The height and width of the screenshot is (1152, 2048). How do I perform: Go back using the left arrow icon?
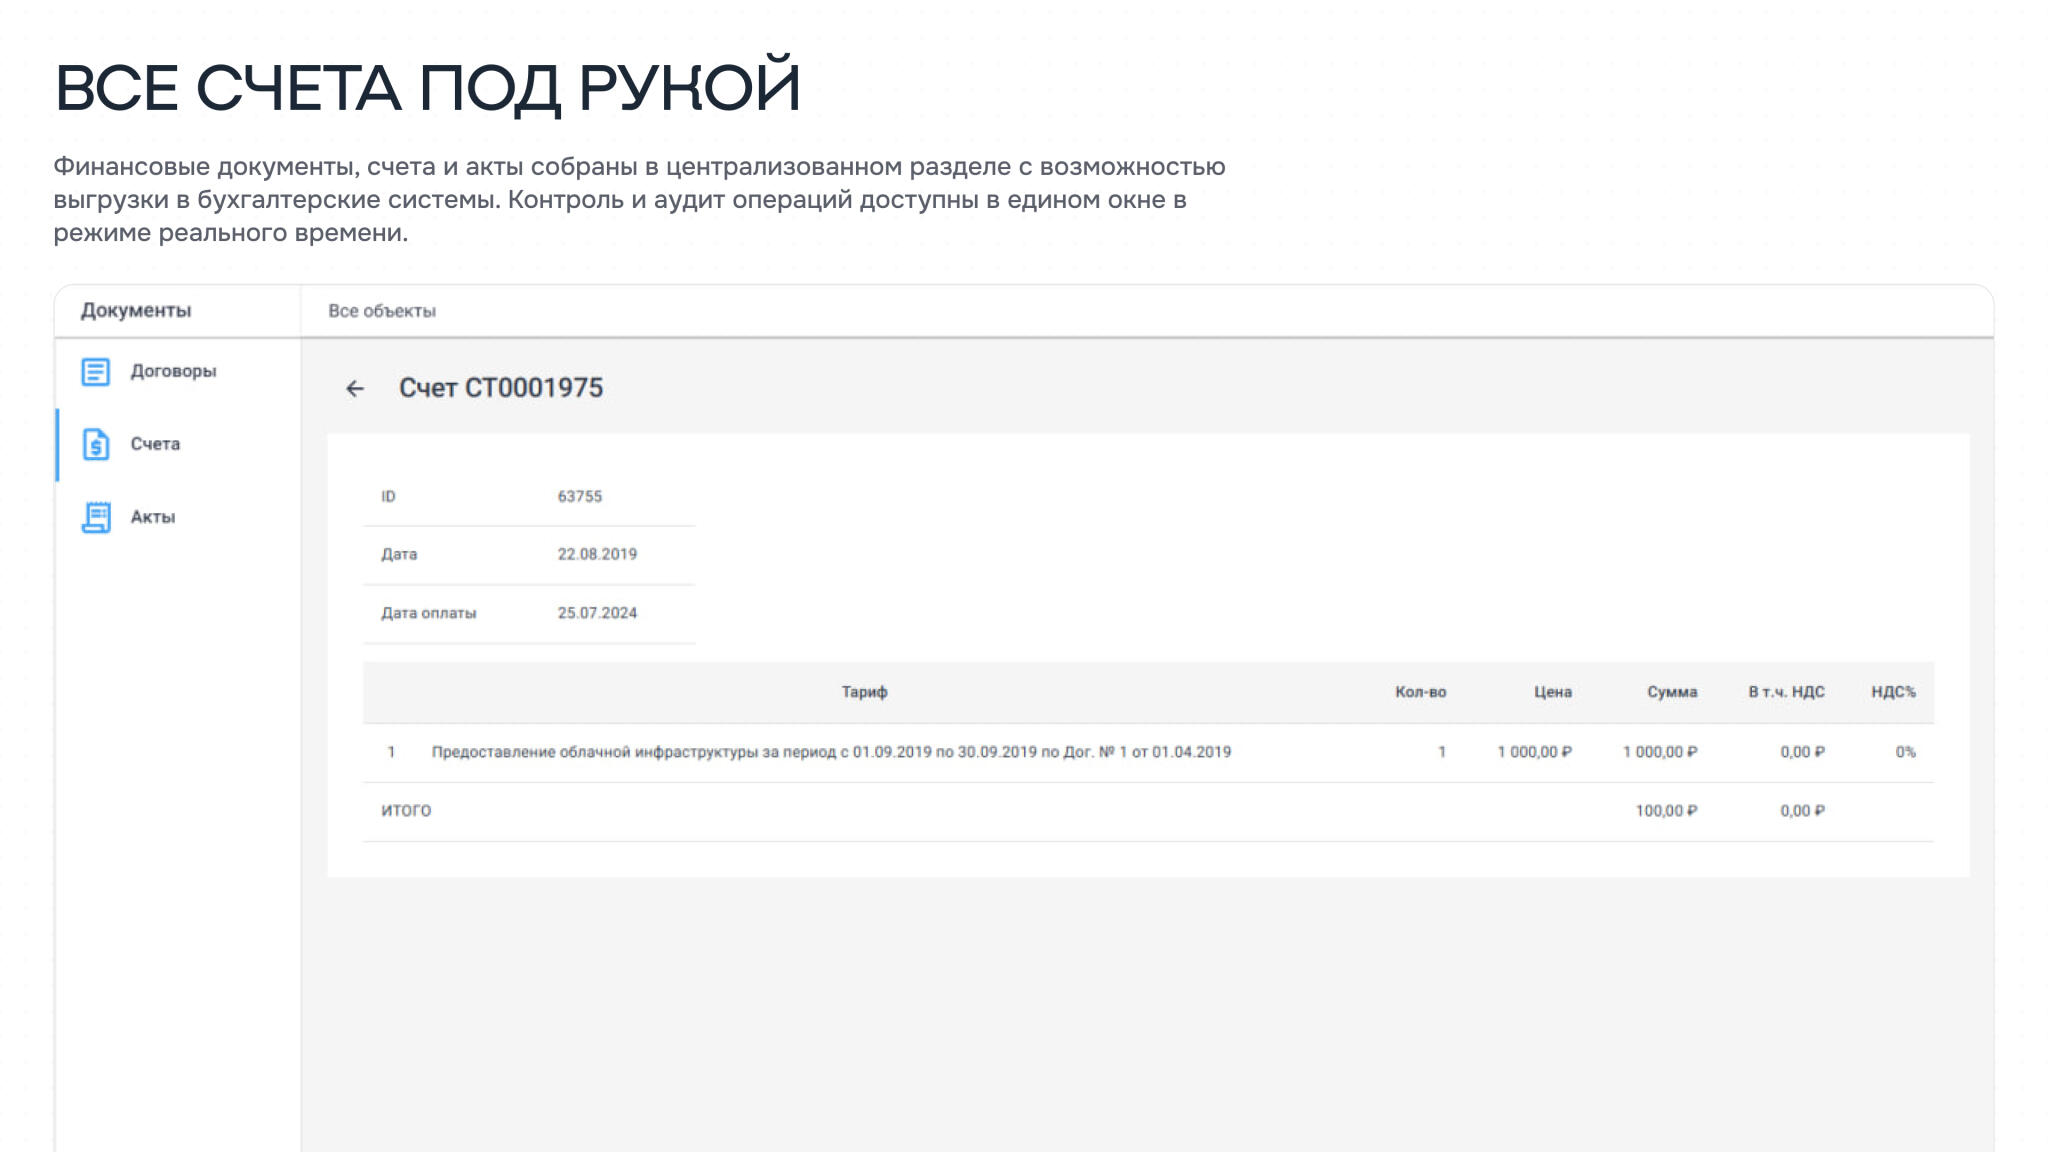click(x=355, y=389)
